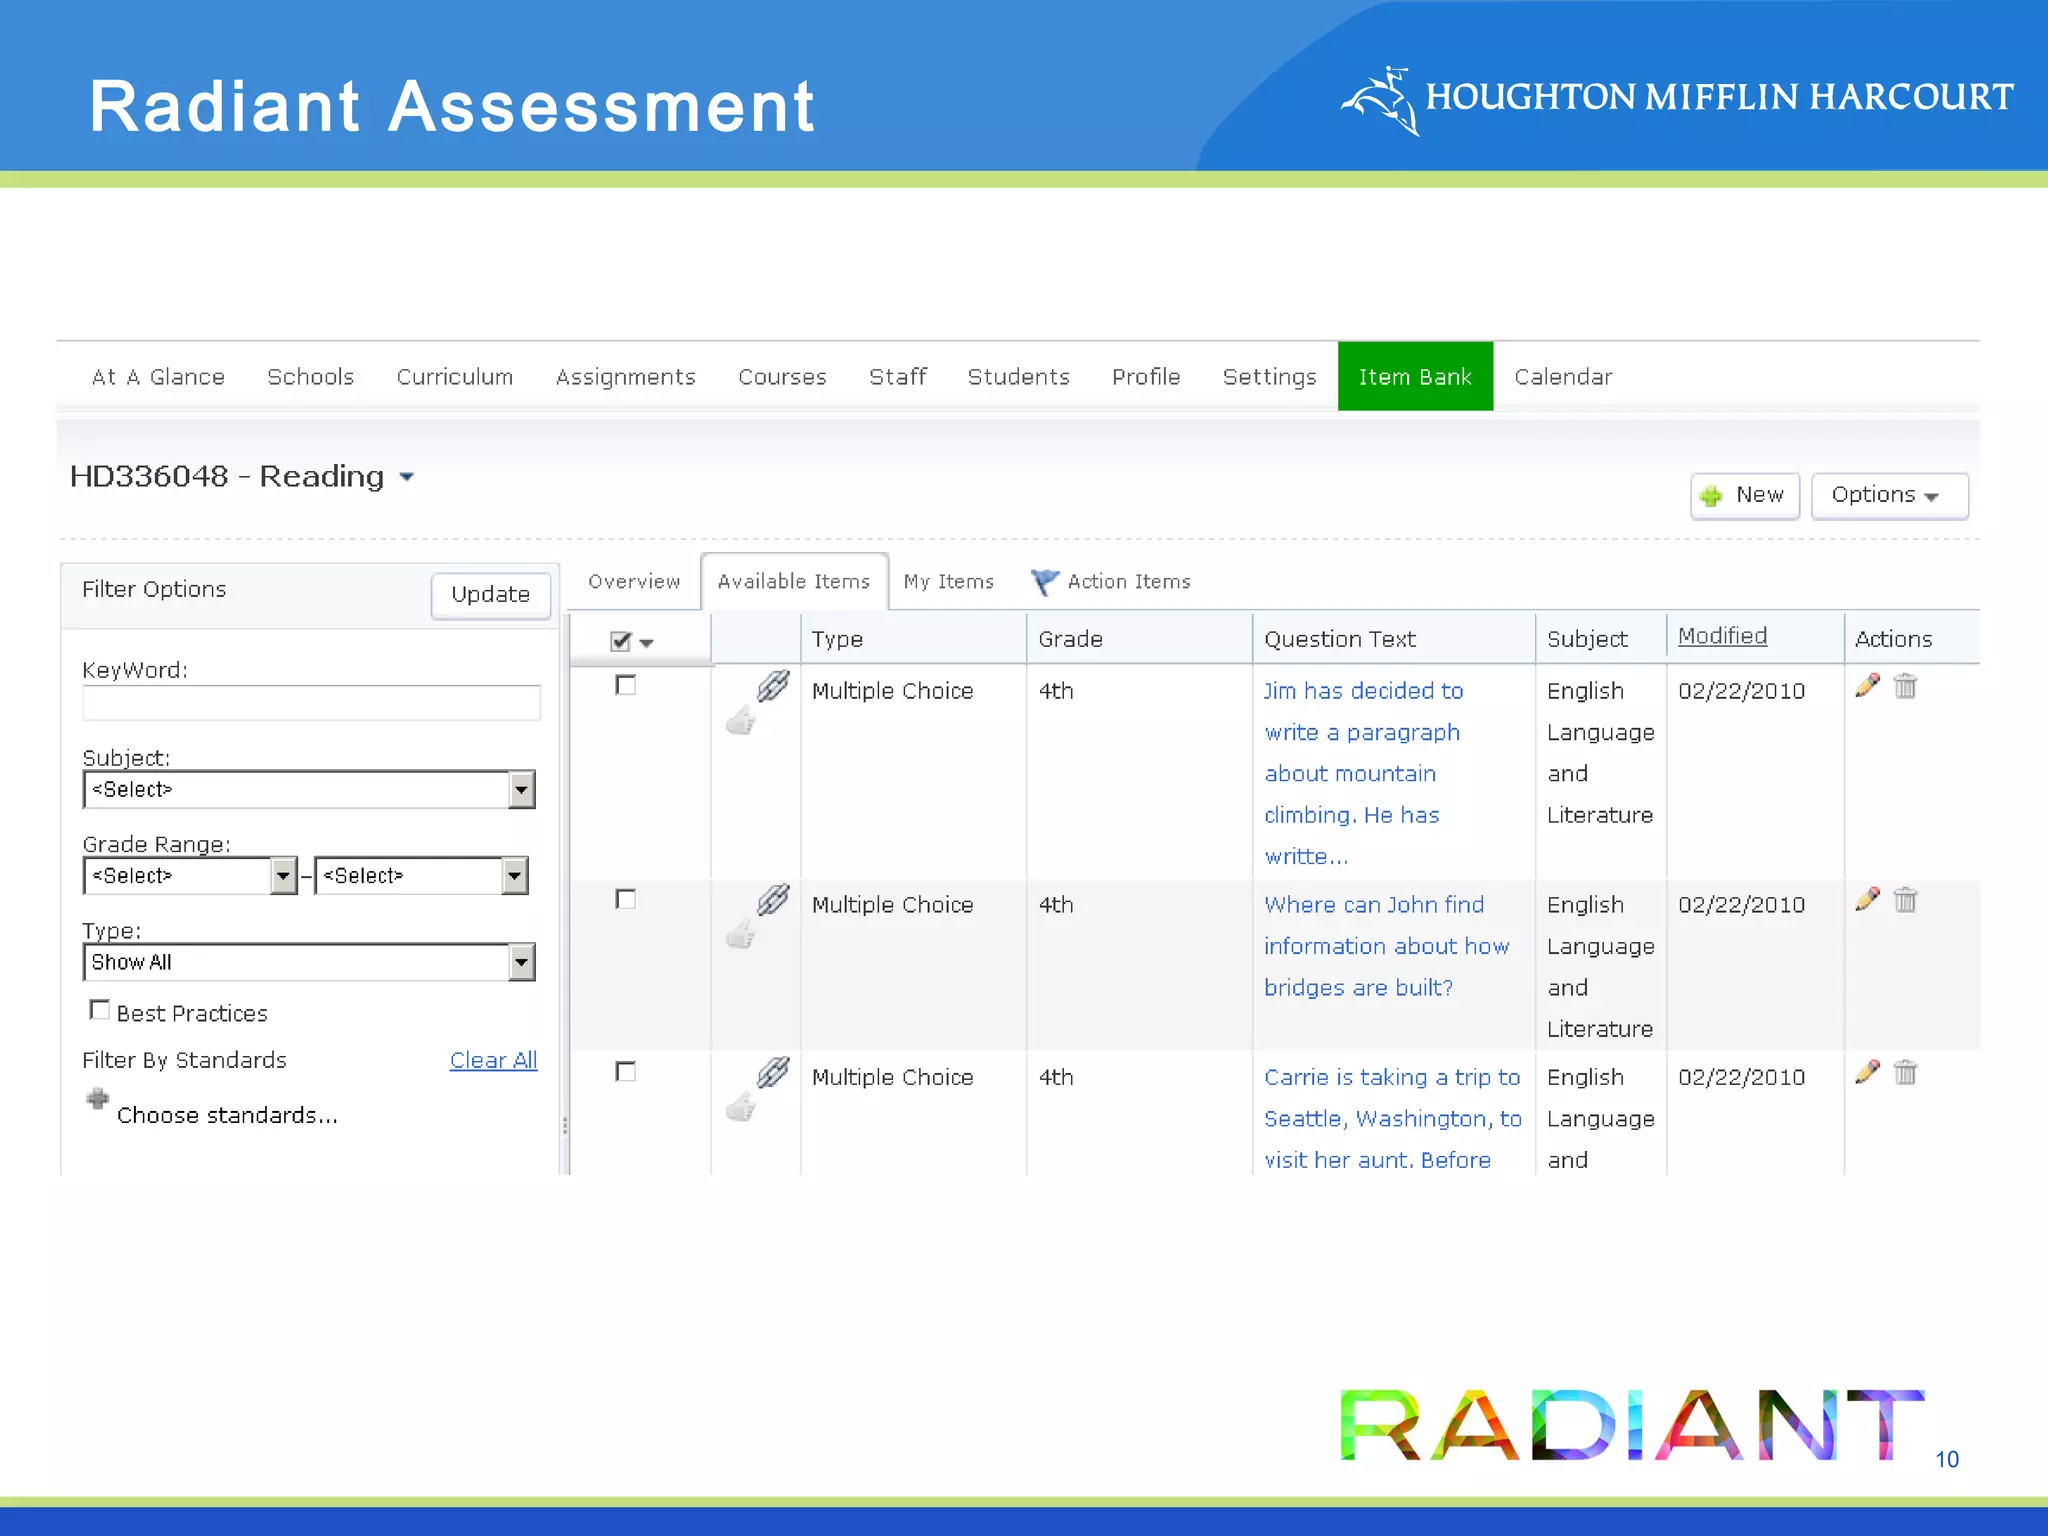Click paperclip icon in Carrie question row
The width and height of the screenshot is (2048, 1536).
773,1072
